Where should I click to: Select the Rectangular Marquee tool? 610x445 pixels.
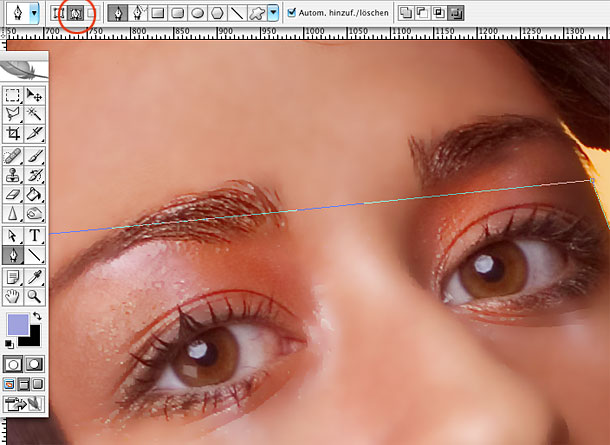click(x=13, y=96)
